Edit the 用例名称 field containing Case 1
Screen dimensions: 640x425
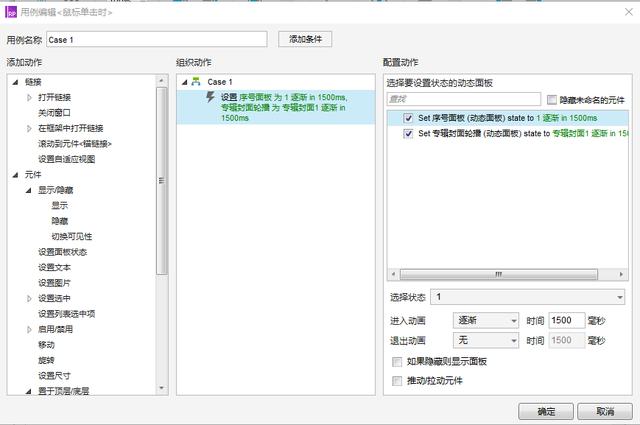157,40
